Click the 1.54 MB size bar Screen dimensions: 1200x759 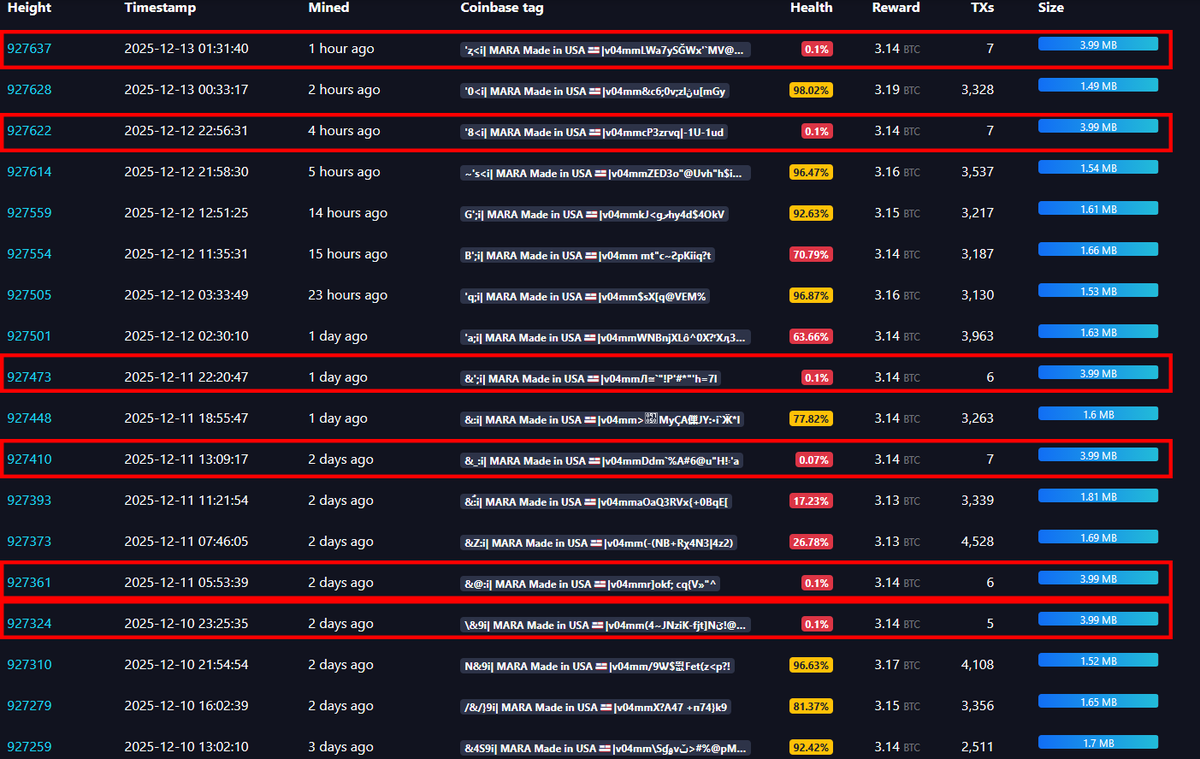1098,168
